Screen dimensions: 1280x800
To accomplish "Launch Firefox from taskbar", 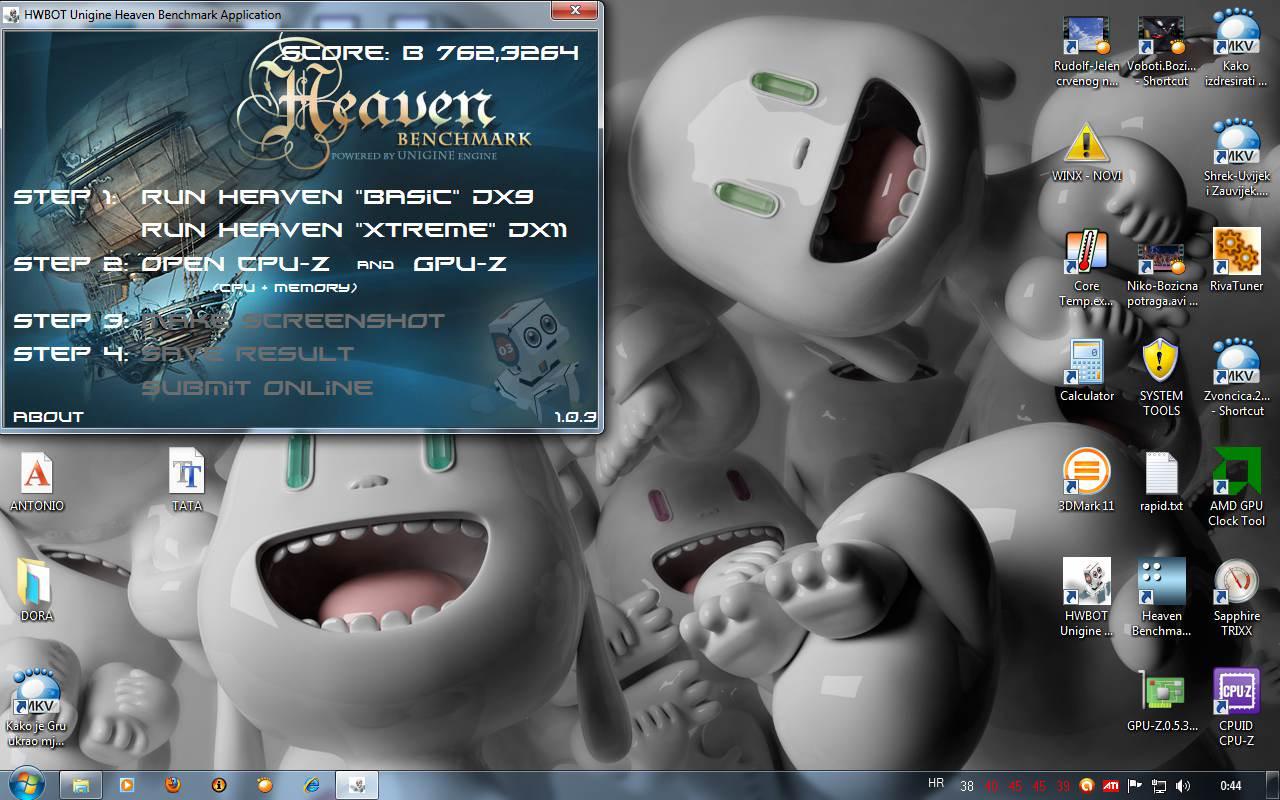I will (x=173, y=785).
